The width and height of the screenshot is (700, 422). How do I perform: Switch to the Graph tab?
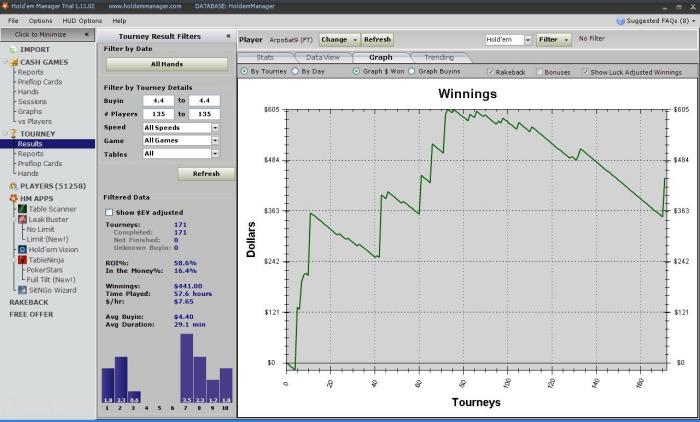click(380, 58)
